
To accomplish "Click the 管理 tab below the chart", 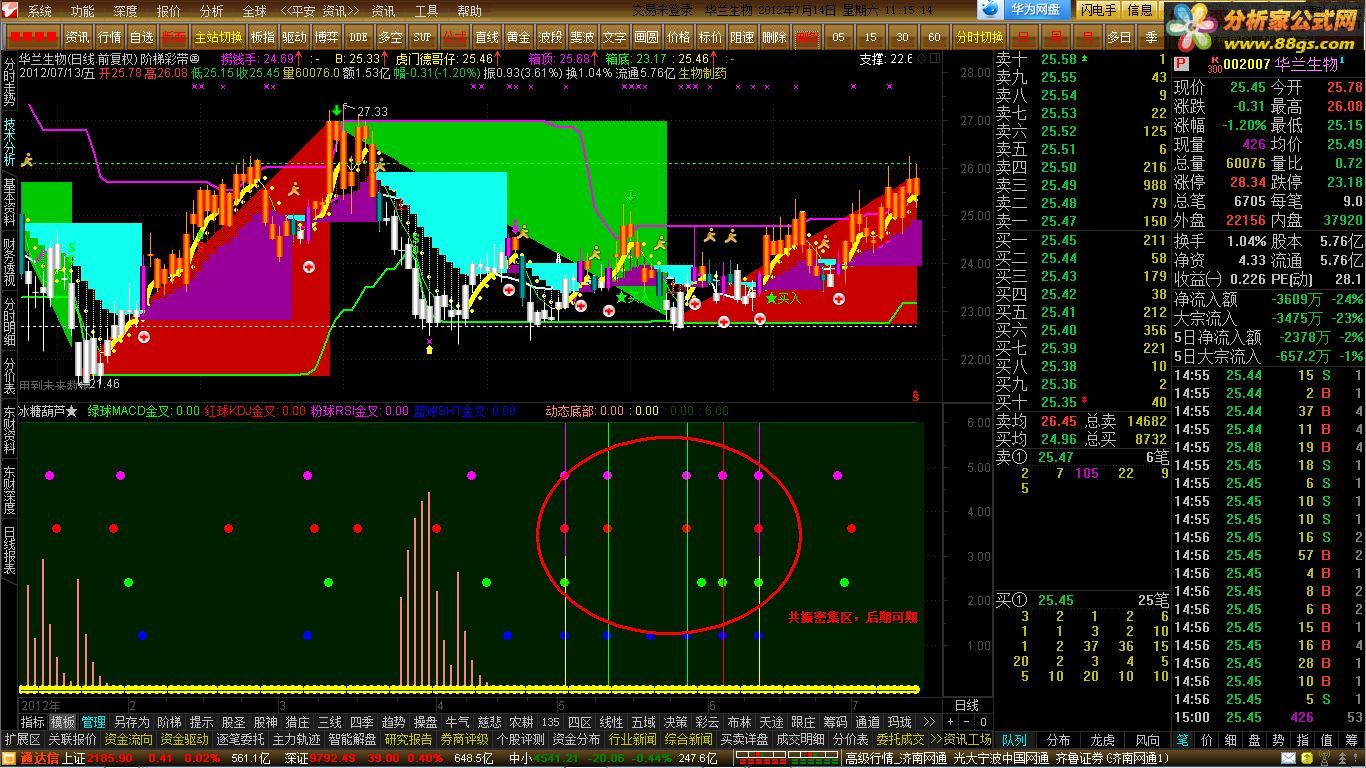I will point(94,722).
